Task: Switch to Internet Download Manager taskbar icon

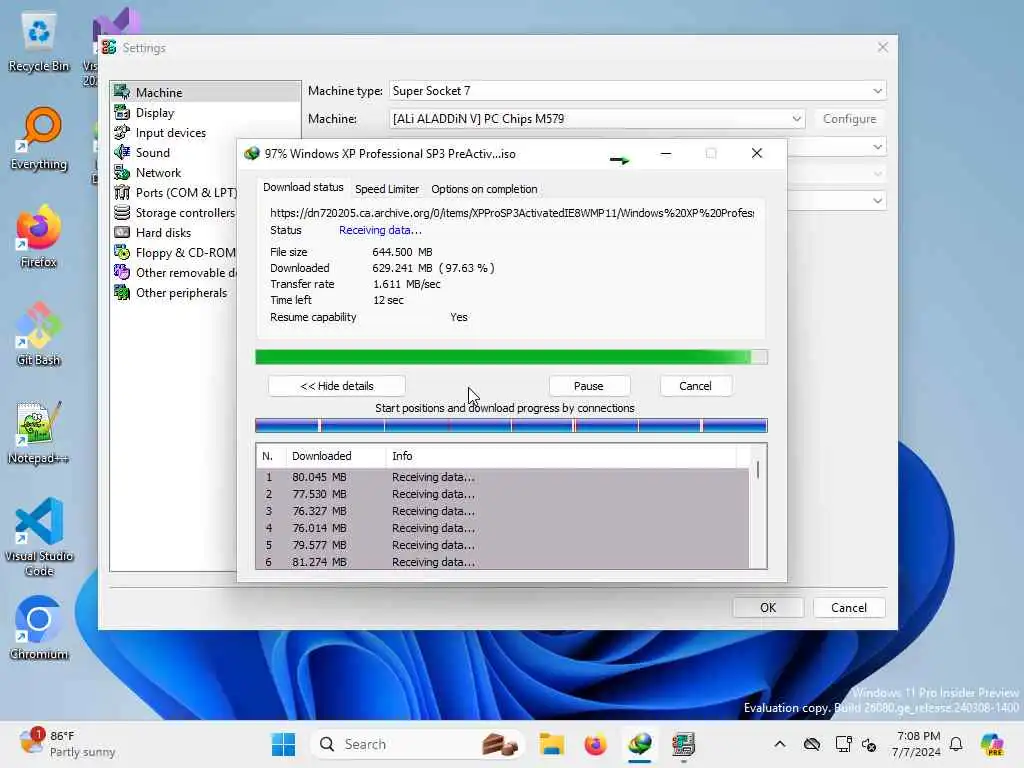Action: (639, 744)
